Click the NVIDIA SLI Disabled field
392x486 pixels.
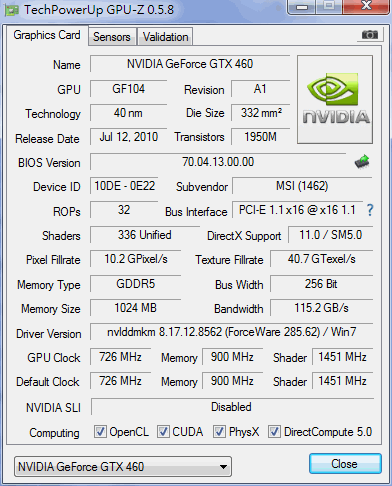coord(231,407)
